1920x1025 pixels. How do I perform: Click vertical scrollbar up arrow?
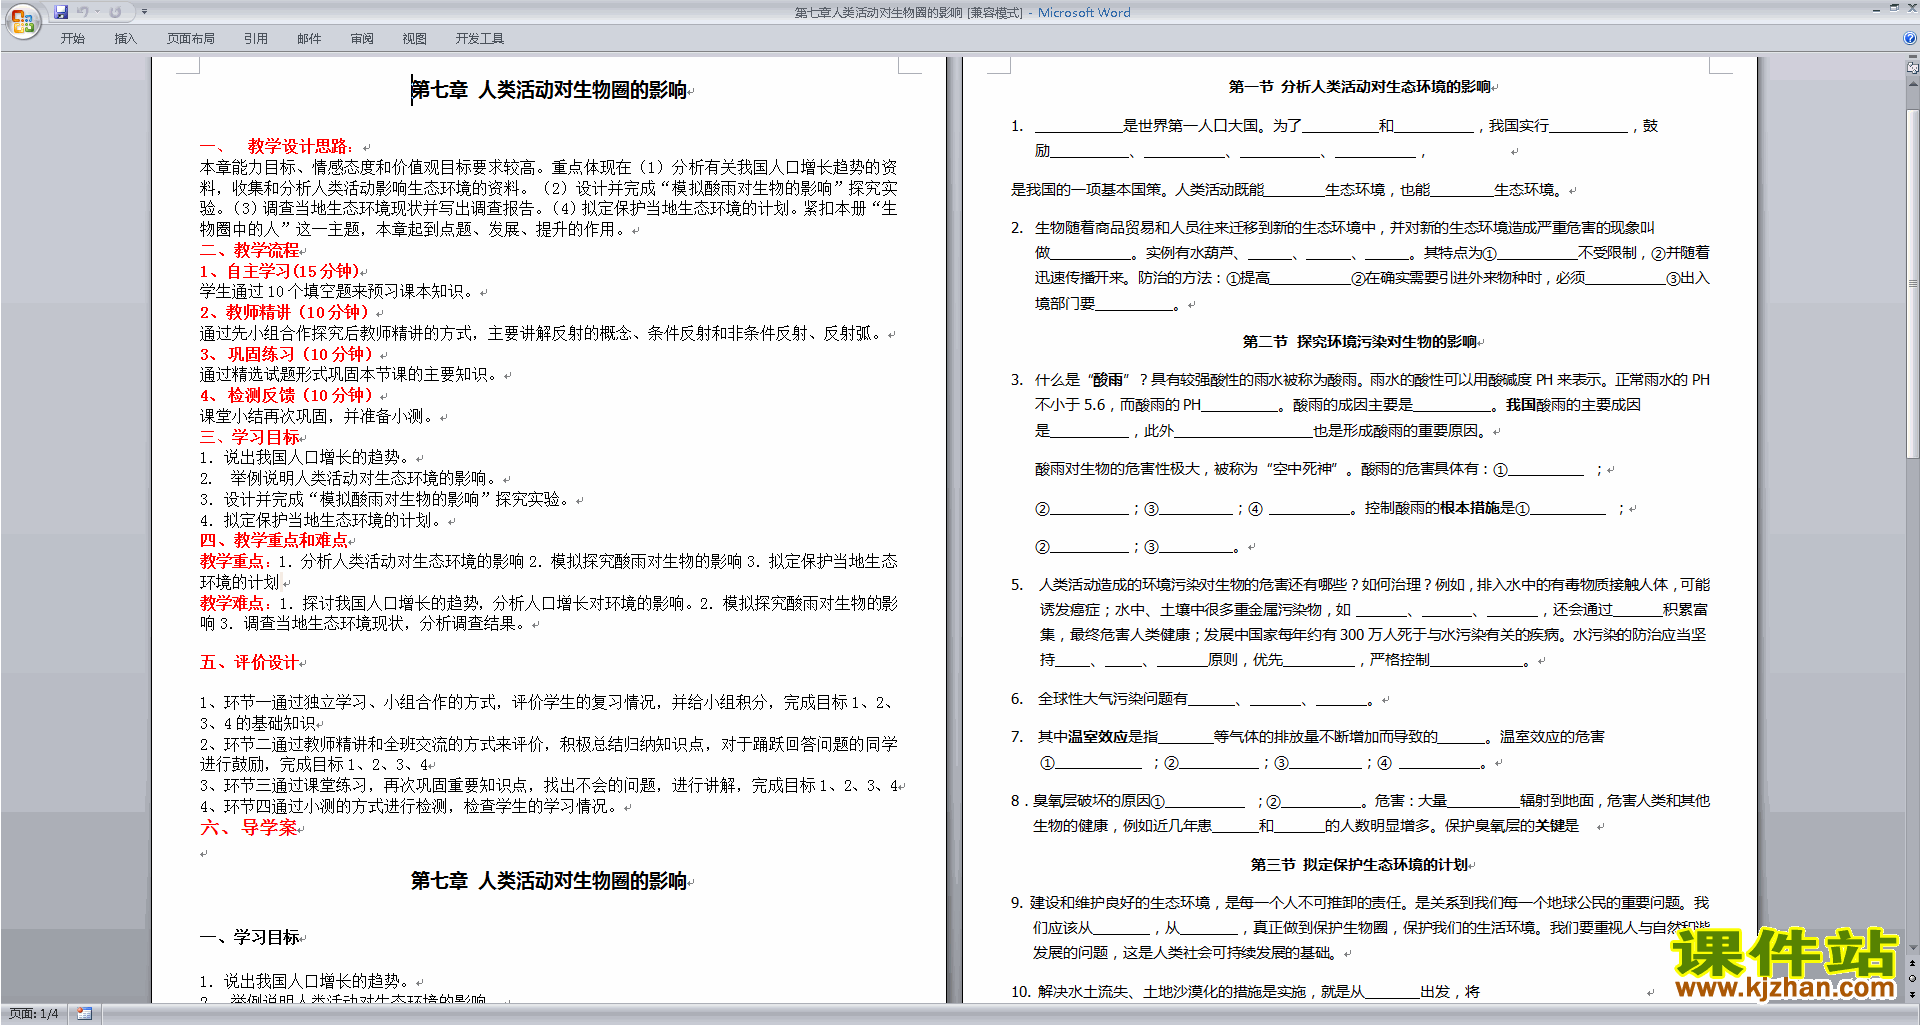click(x=1913, y=83)
